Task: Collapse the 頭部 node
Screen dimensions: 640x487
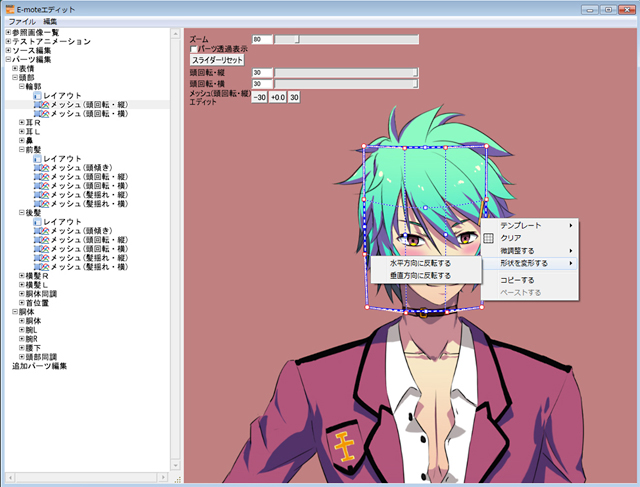Action: pyautogui.click(x=15, y=78)
